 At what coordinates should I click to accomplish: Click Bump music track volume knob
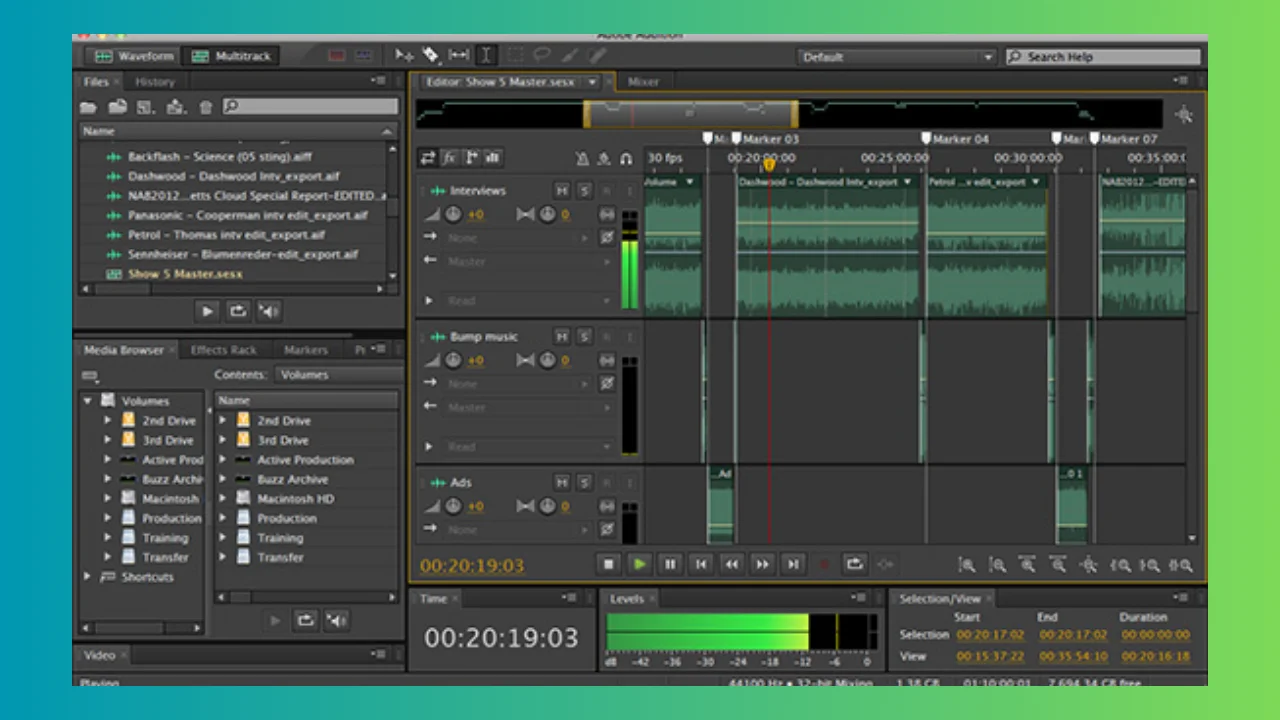click(453, 360)
